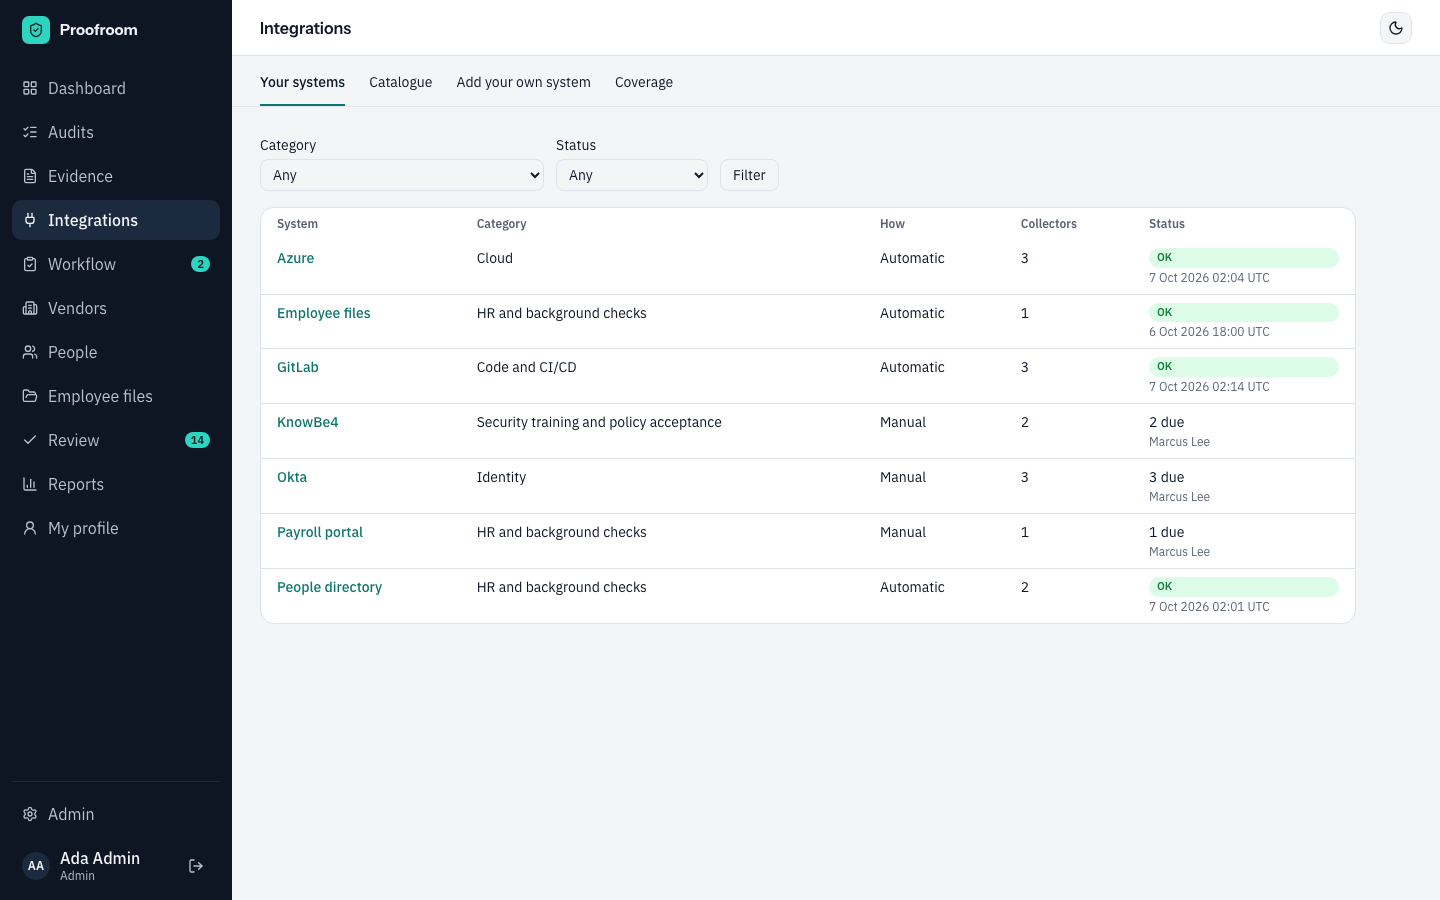Image resolution: width=1440 pixels, height=900 pixels.
Task: Click the Evidence document icon
Action: click(x=30, y=176)
